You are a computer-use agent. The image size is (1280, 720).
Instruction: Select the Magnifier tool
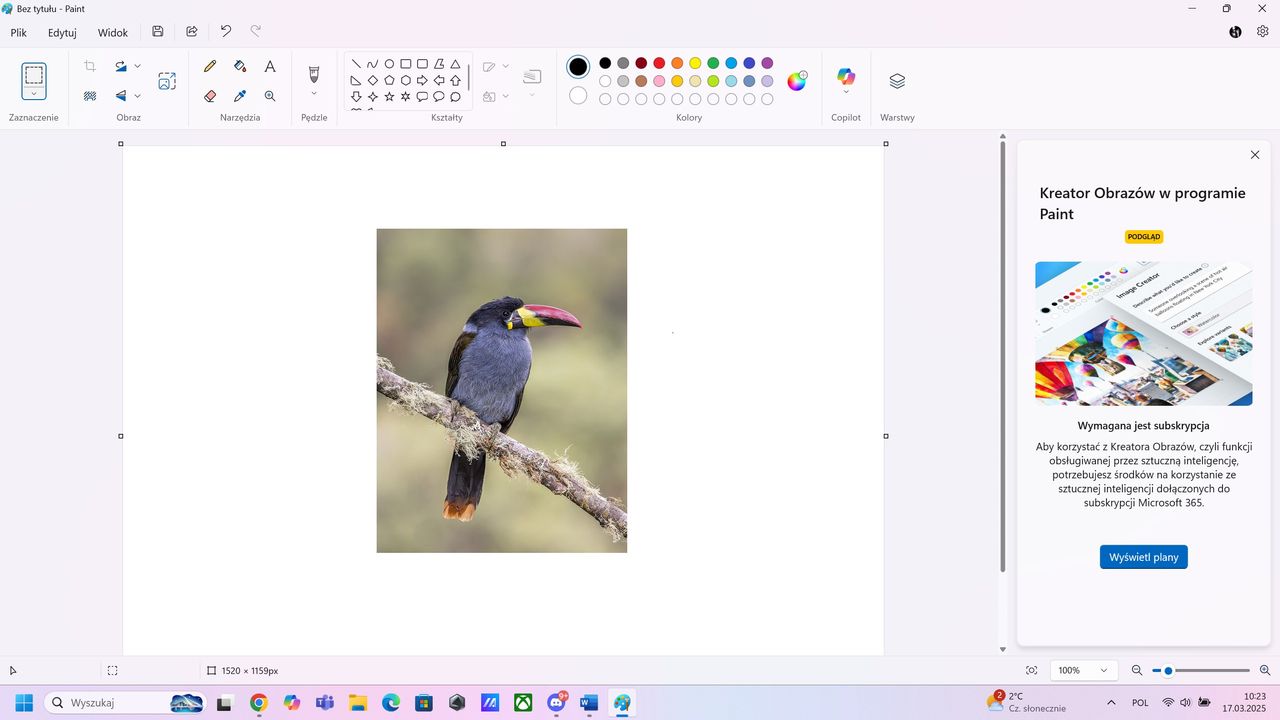point(270,96)
